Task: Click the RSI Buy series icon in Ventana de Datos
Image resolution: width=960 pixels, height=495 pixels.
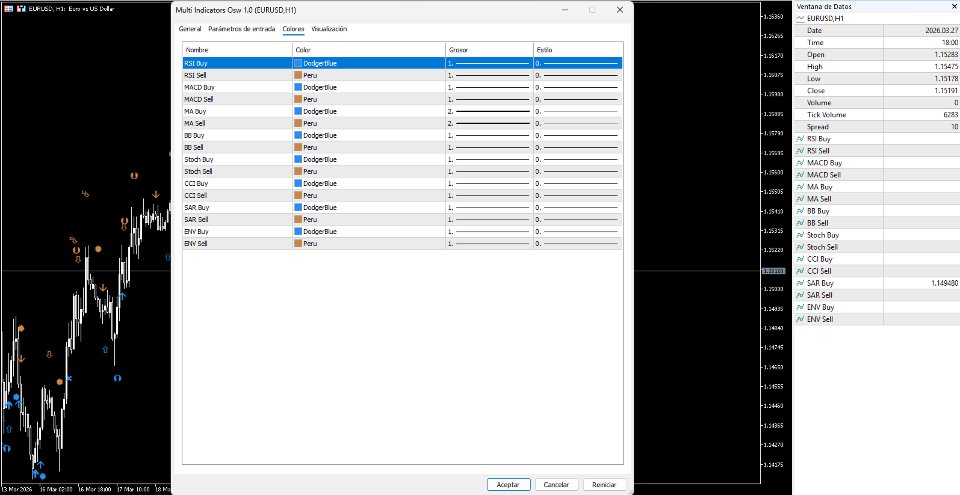Action: click(x=800, y=139)
